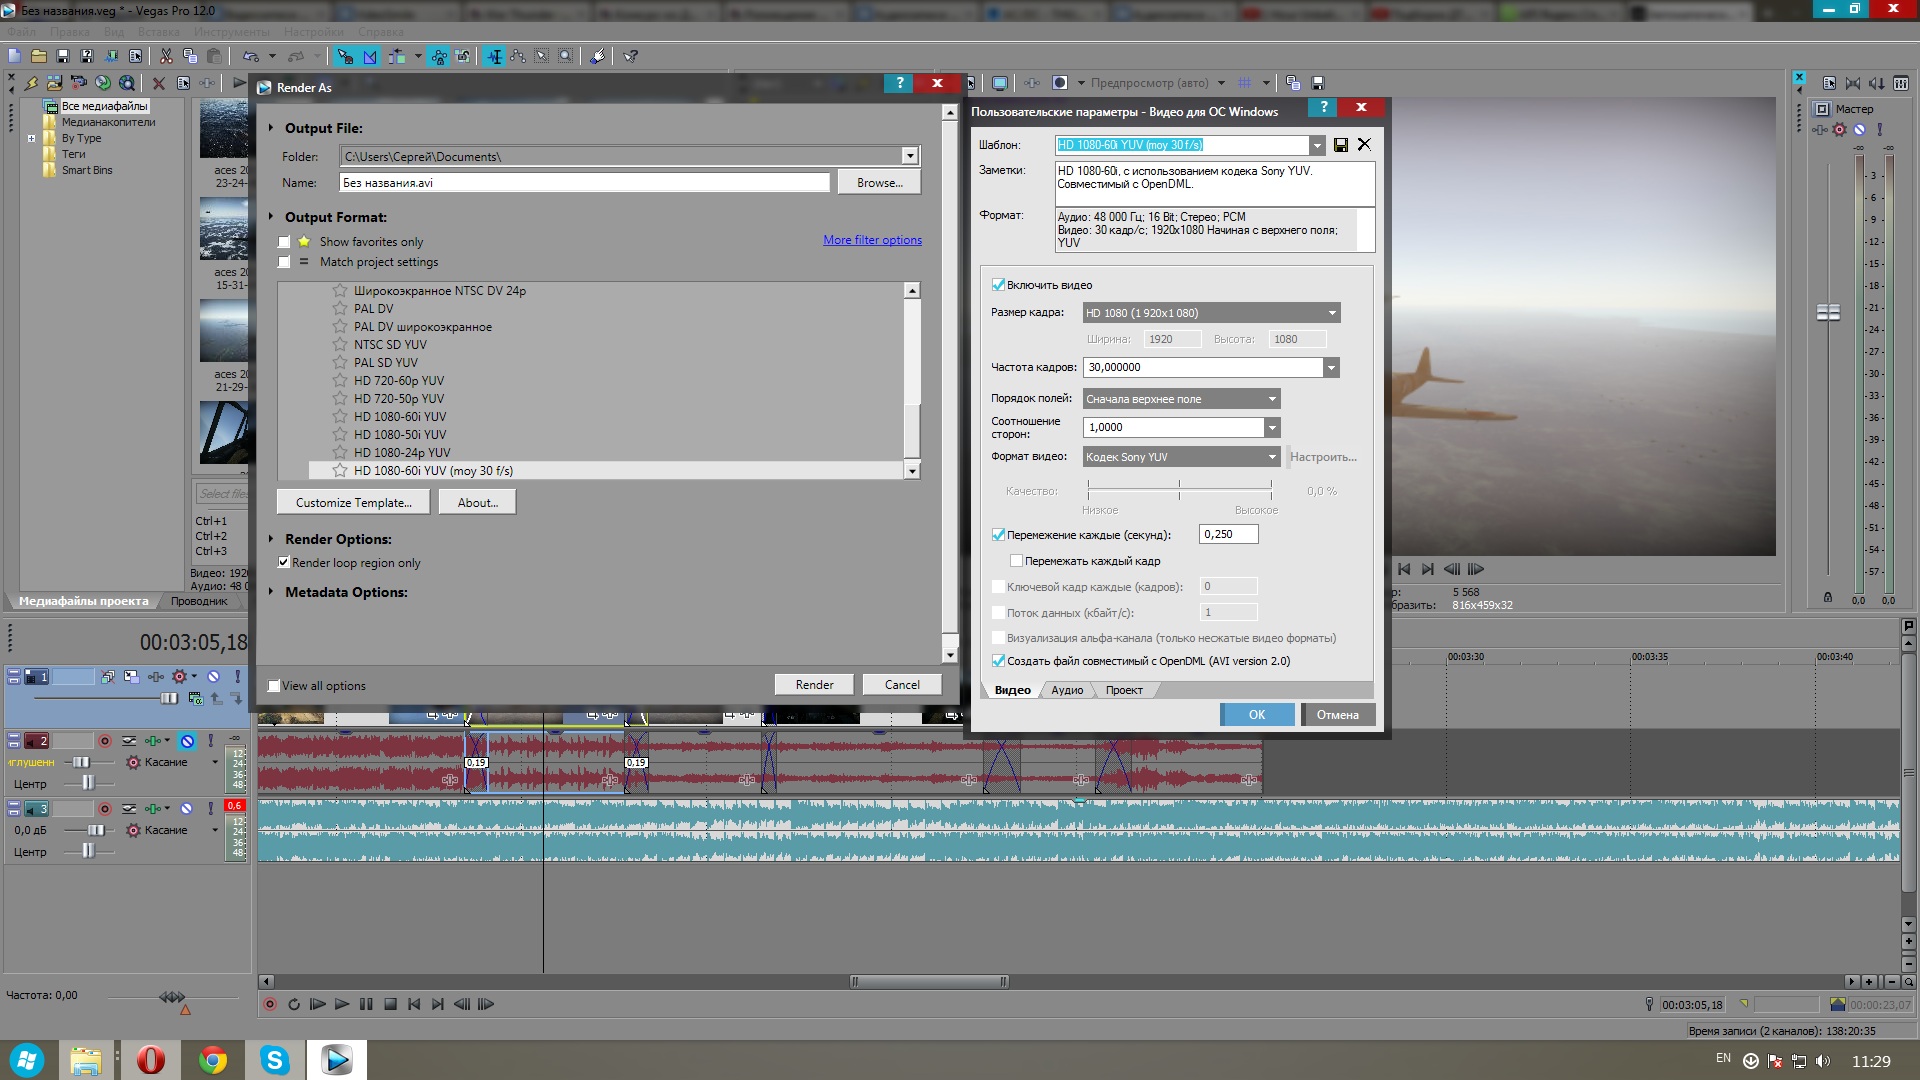Image resolution: width=1920 pixels, height=1080 pixels.
Task: Check Перемежать каждый кадр option
Action: coord(1016,561)
